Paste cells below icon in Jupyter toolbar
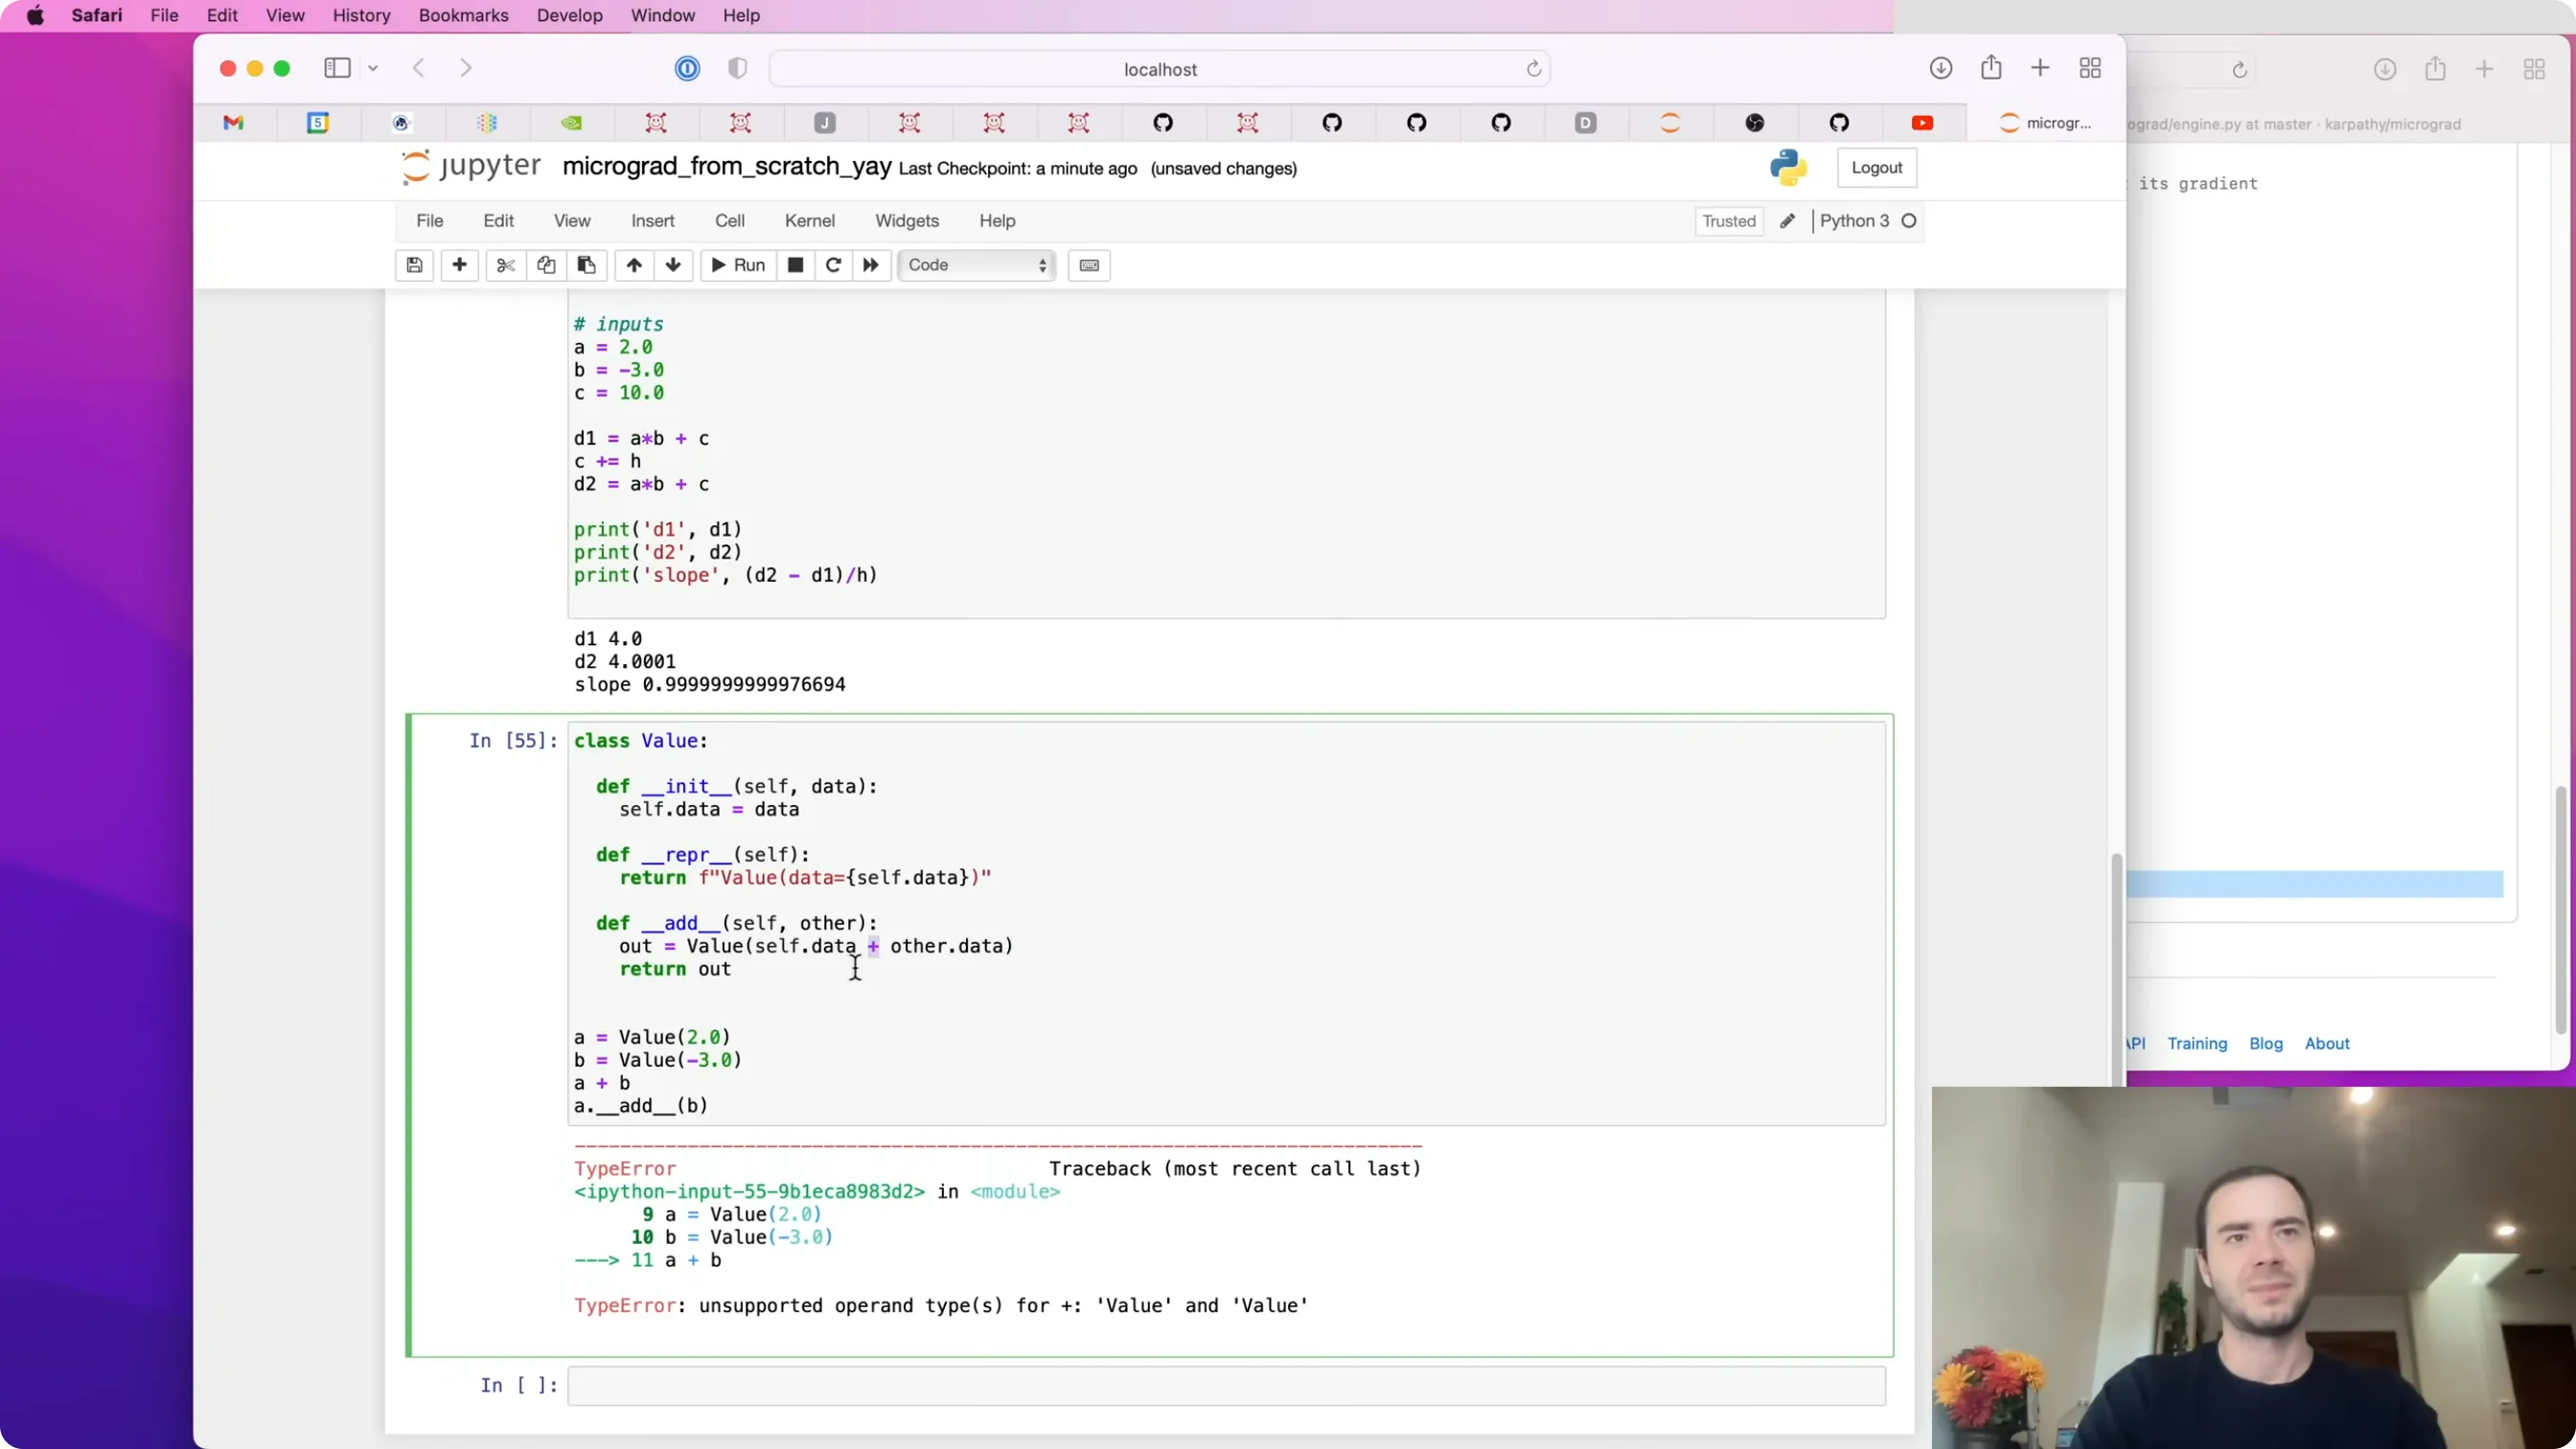 click(x=586, y=265)
